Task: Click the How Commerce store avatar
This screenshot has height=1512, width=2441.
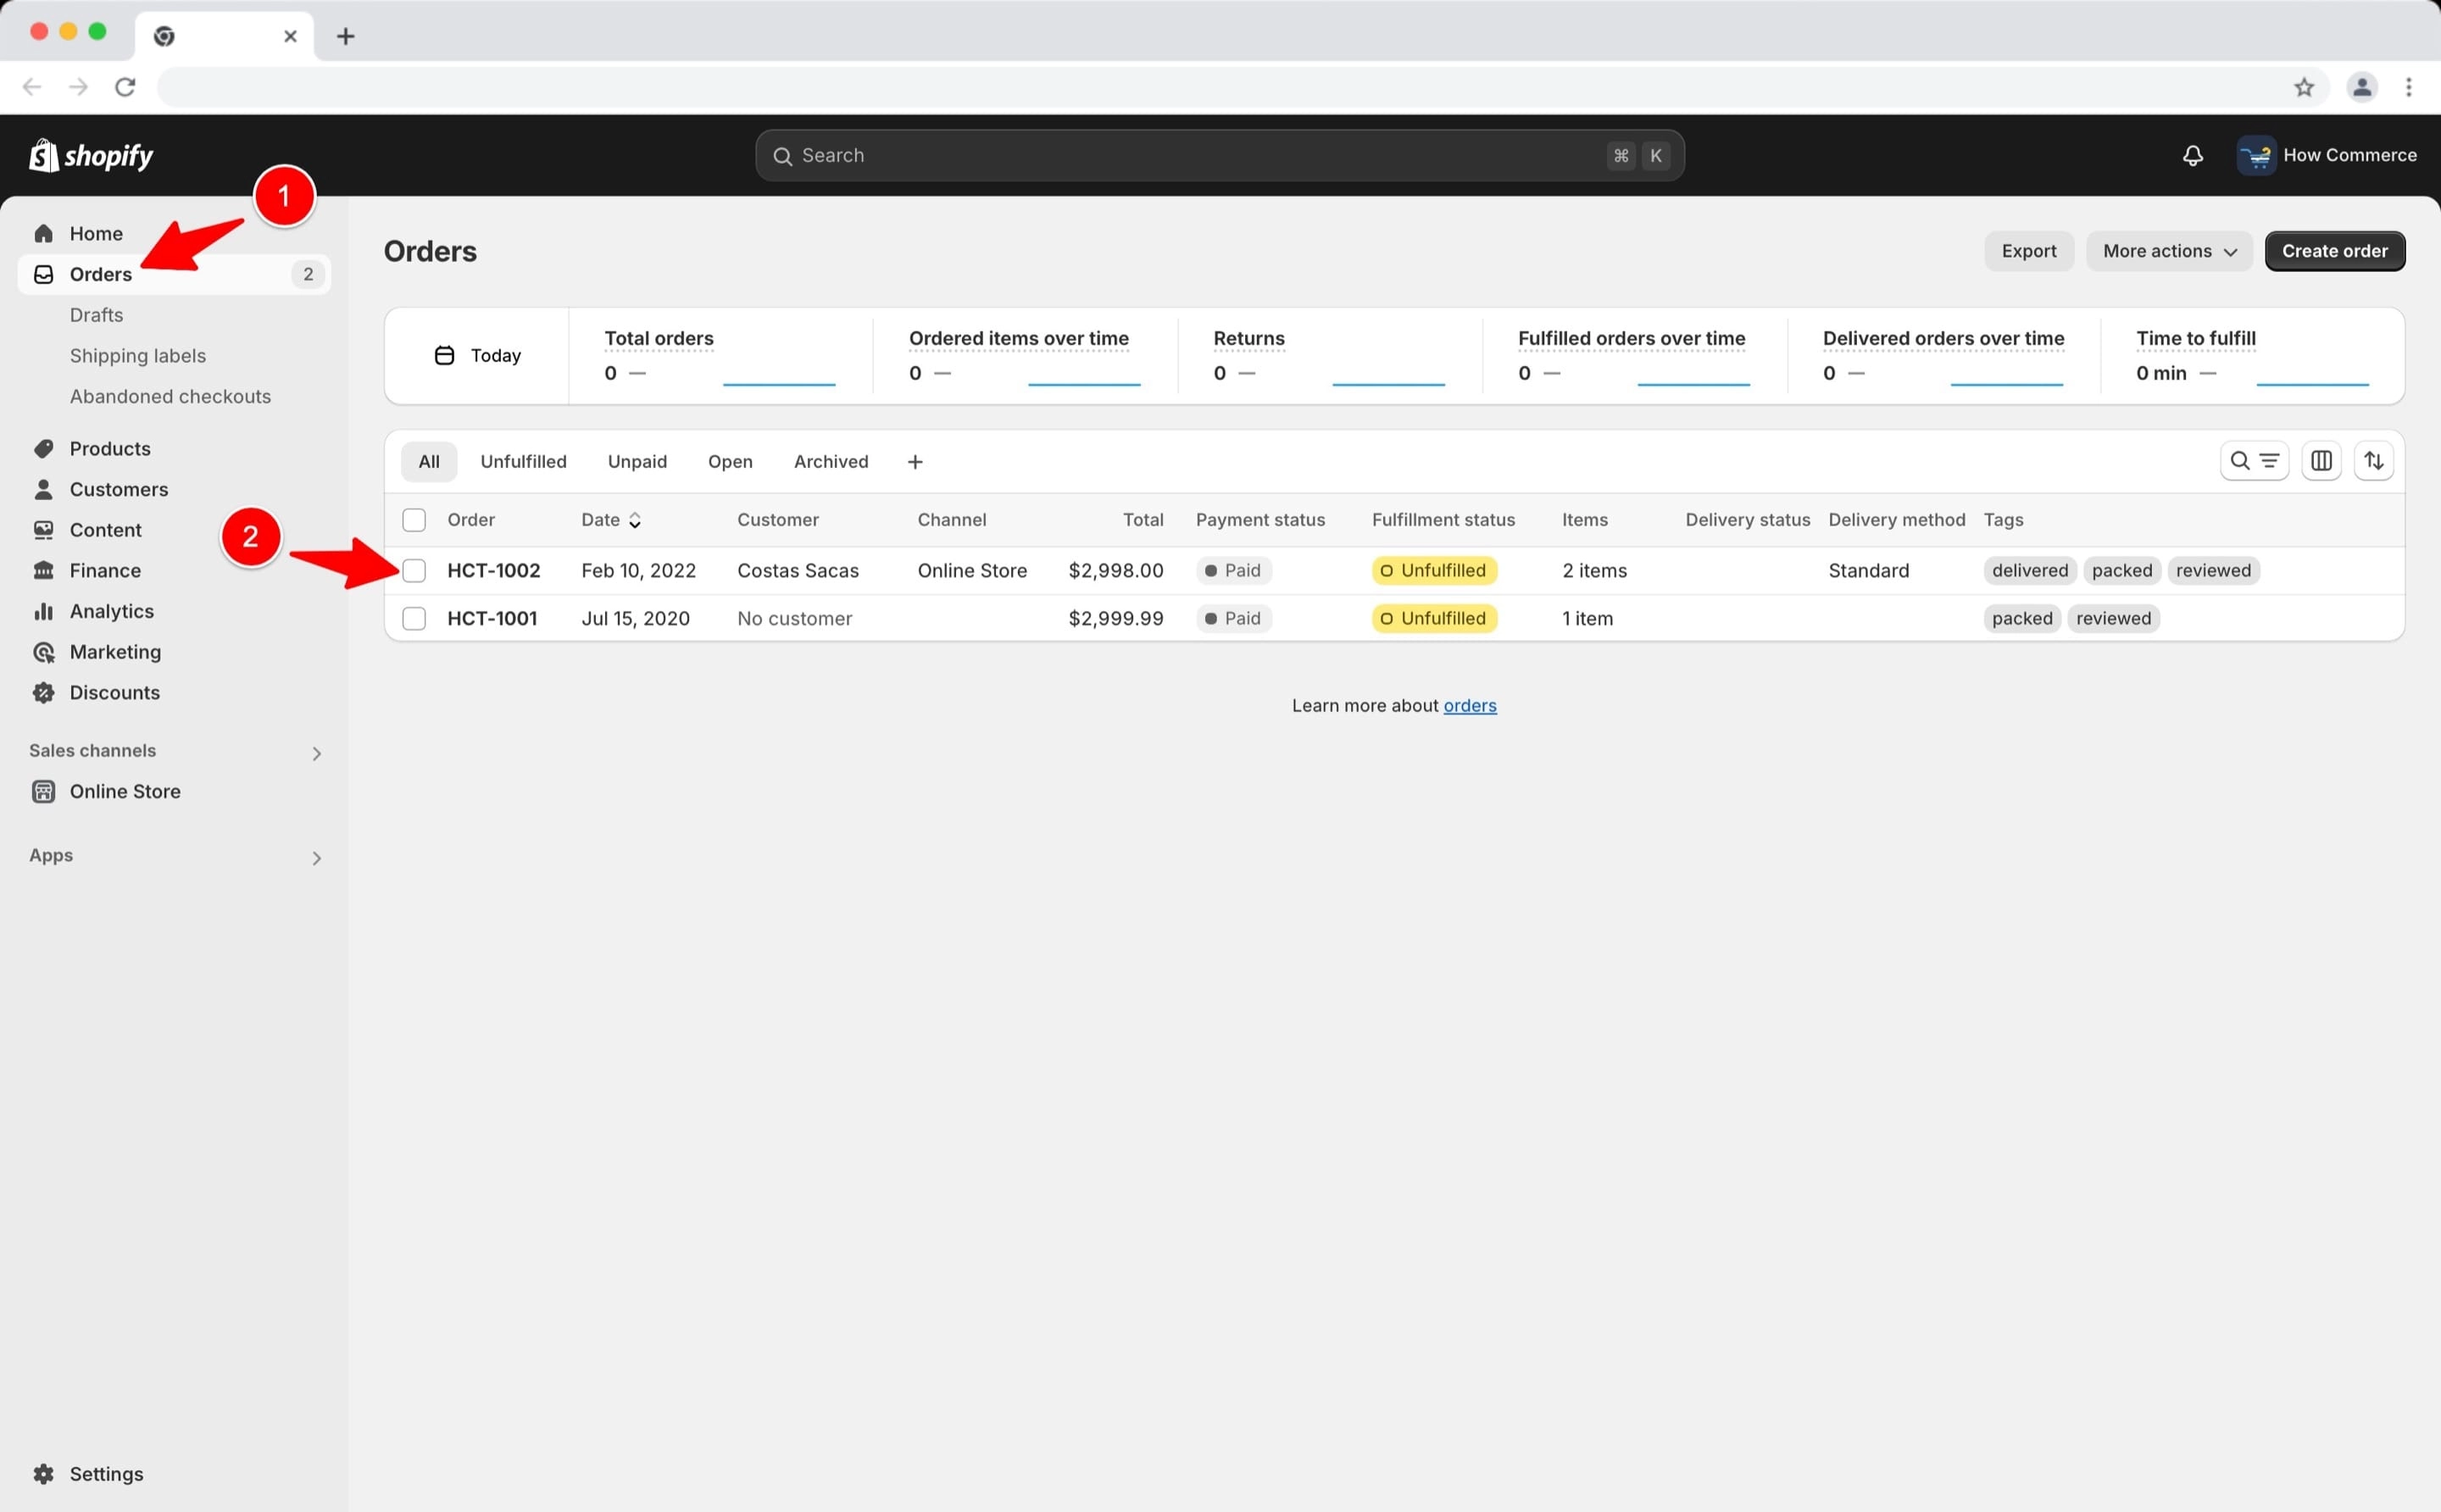Action: [x=2256, y=155]
